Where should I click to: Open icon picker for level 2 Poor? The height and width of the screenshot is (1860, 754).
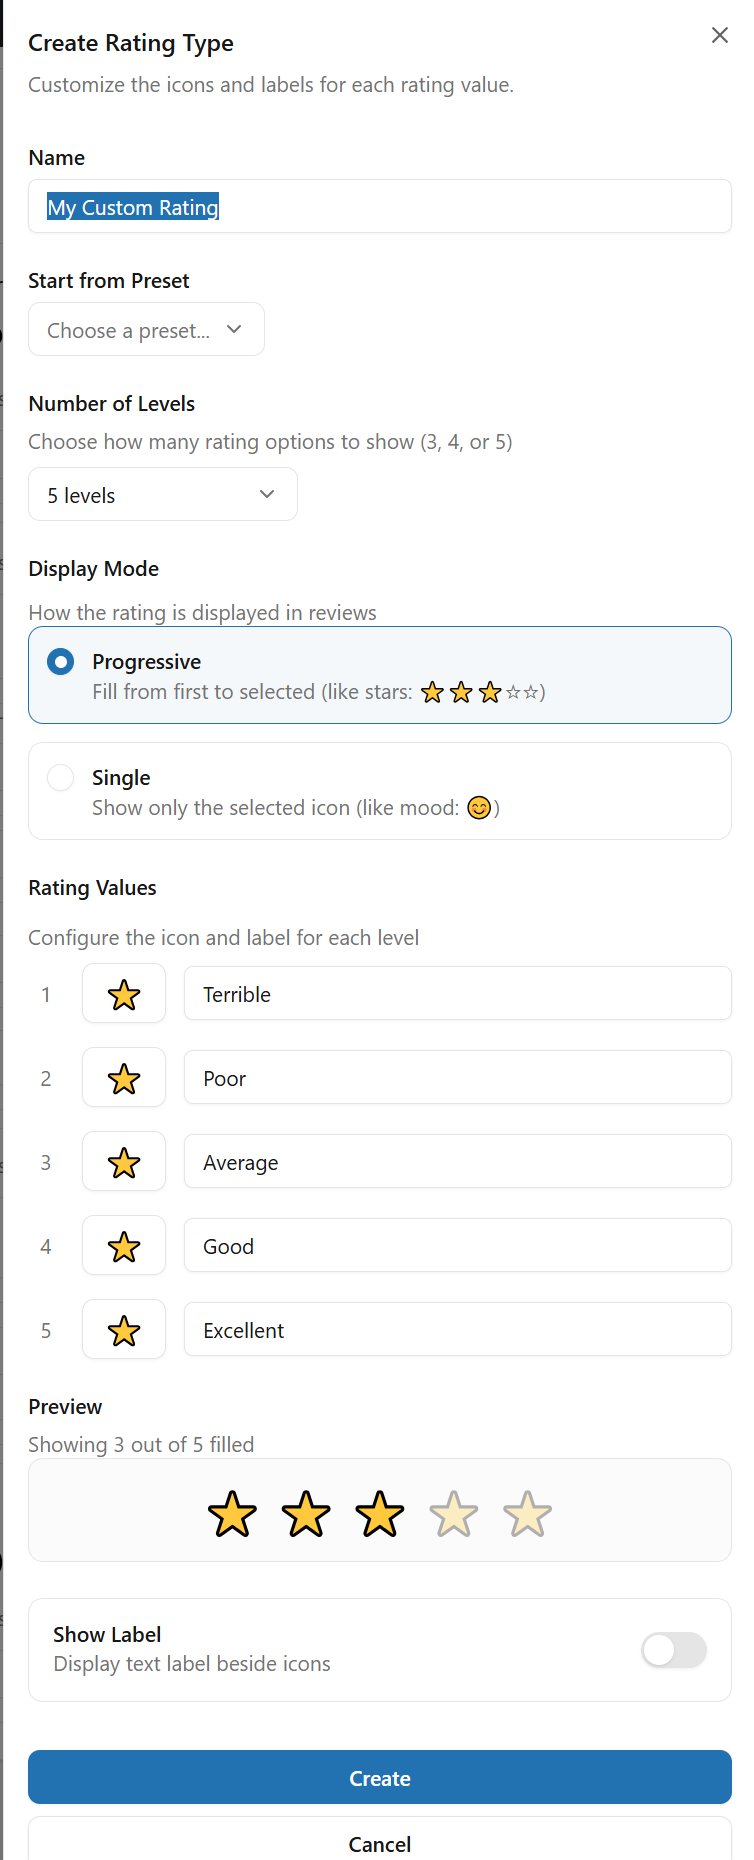pos(124,1078)
